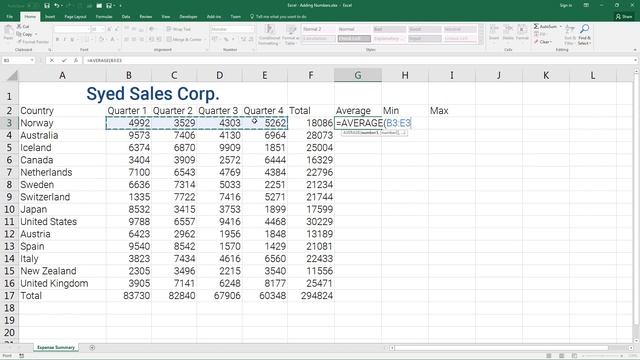640x360 pixels.
Task: Expand the Copy dropdown arrow
Action: [36, 34]
